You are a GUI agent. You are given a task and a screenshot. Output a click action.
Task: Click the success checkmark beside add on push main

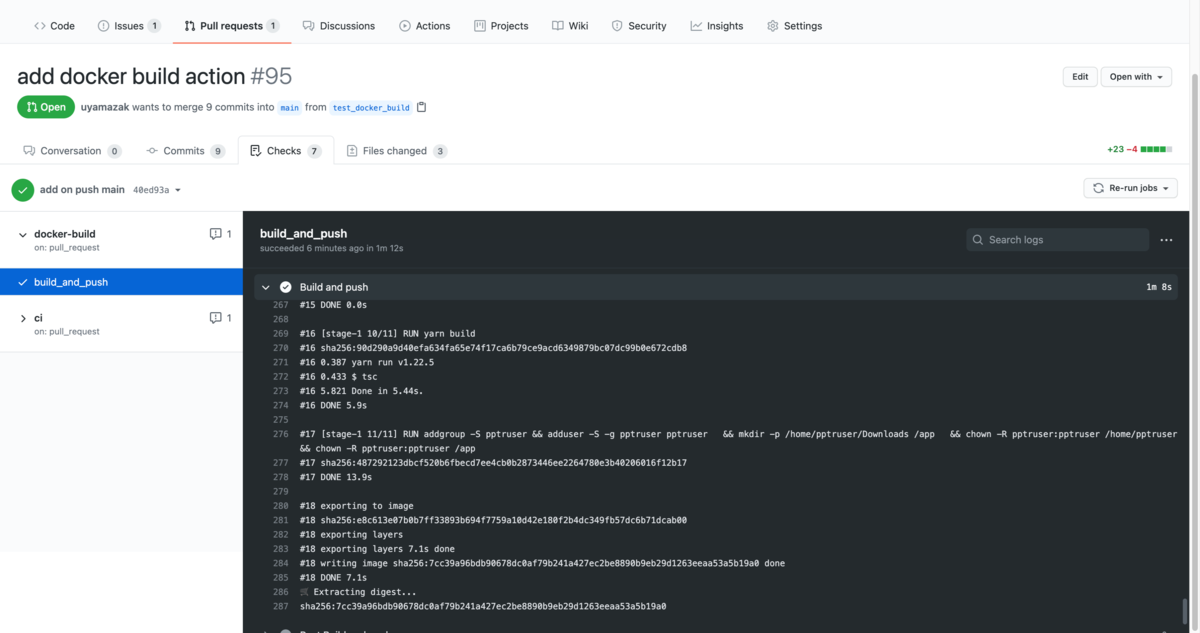point(22,188)
